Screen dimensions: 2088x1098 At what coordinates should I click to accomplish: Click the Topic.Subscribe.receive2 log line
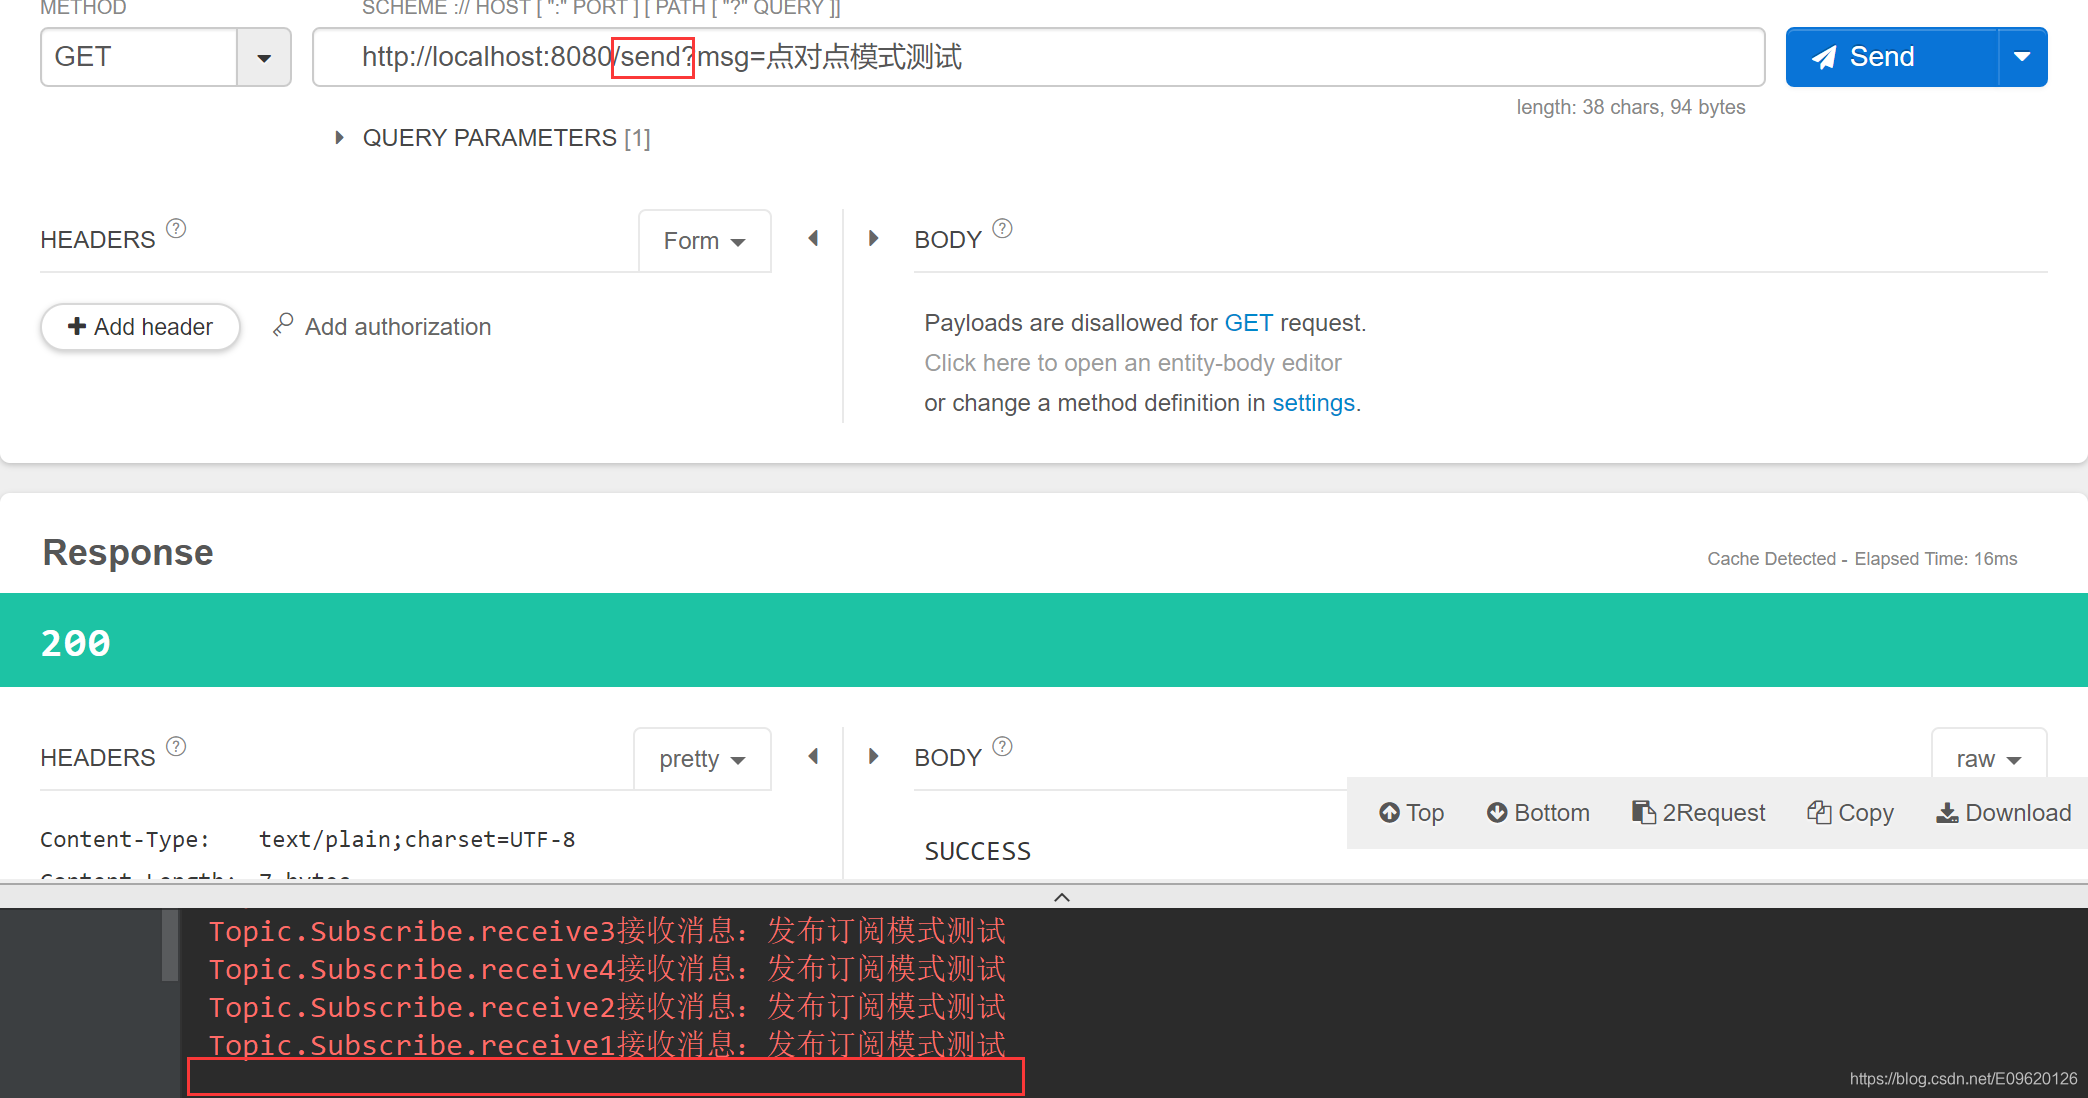pyautogui.click(x=607, y=1007)
